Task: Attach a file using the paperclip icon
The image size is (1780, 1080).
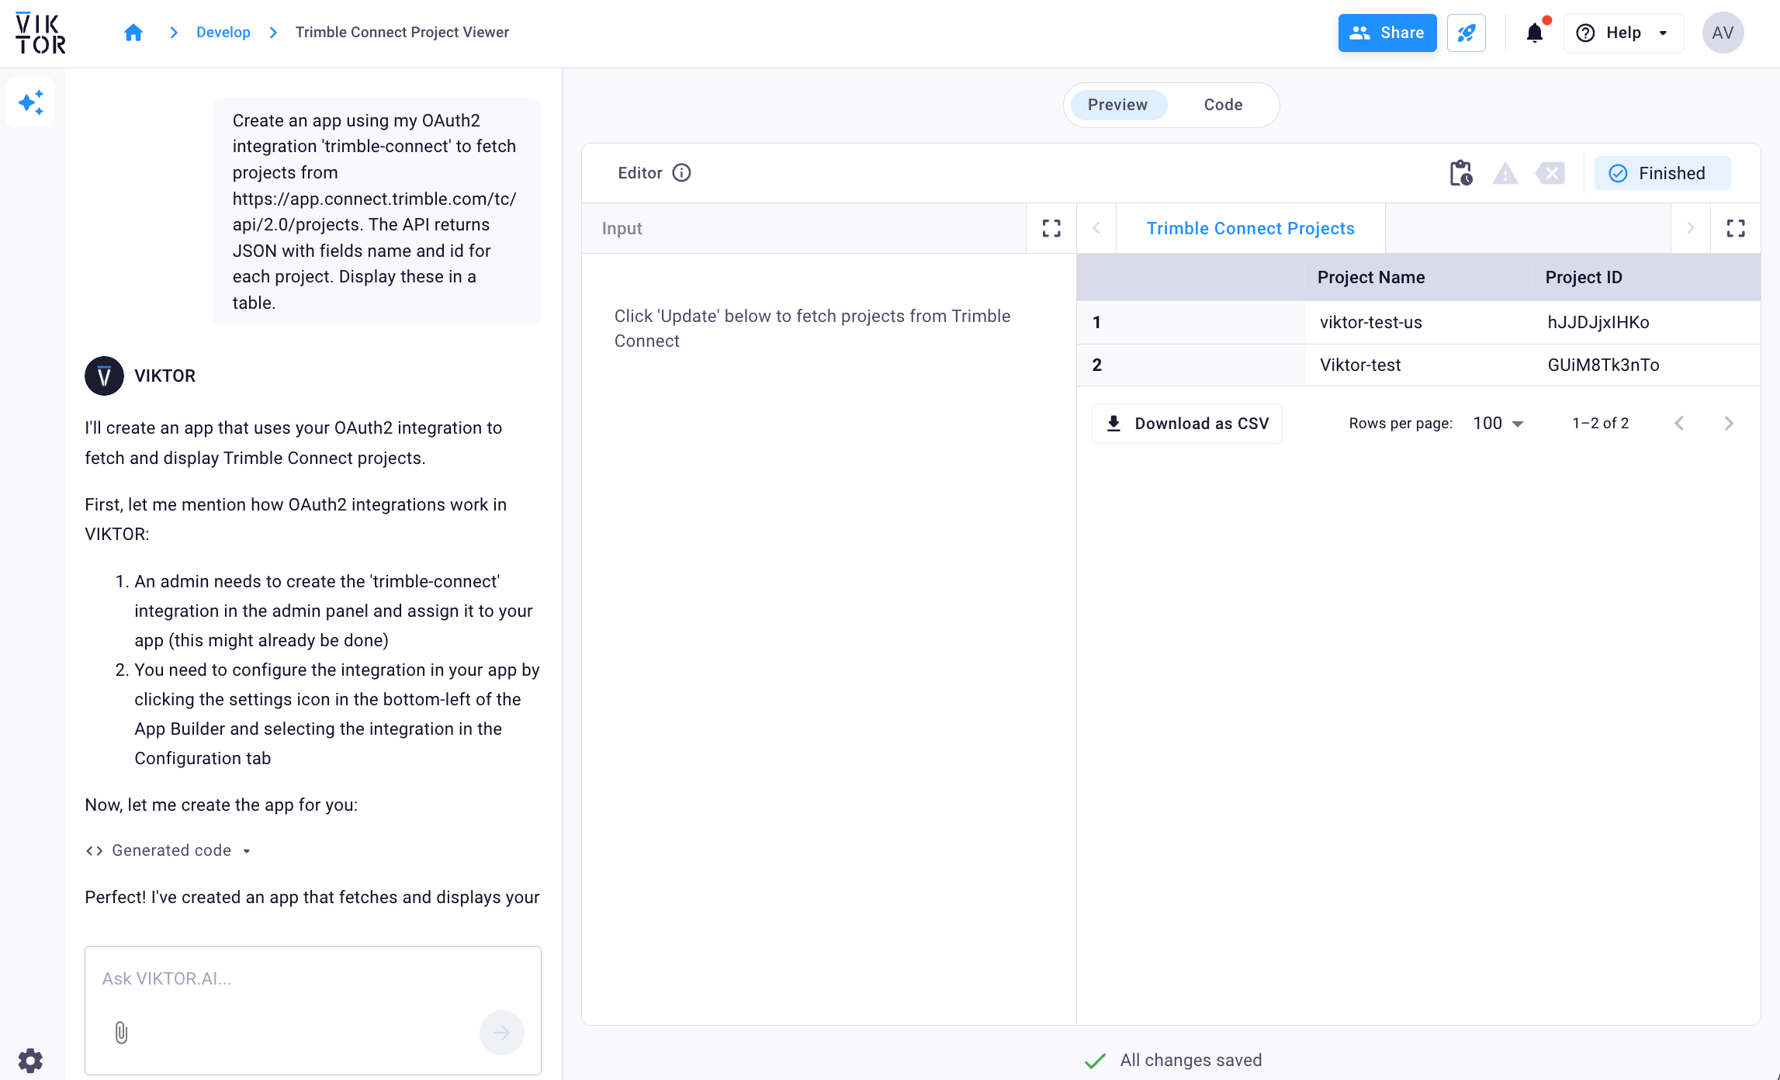Action: click(x=121, y=1032)
